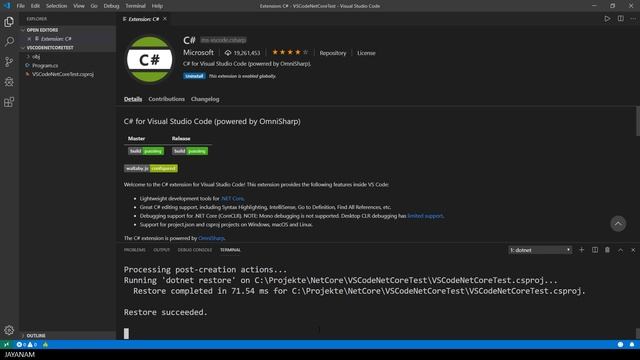Close the terminal panel
The width and height of the screenshot is (640, 360).
click(x=633, y=250)
